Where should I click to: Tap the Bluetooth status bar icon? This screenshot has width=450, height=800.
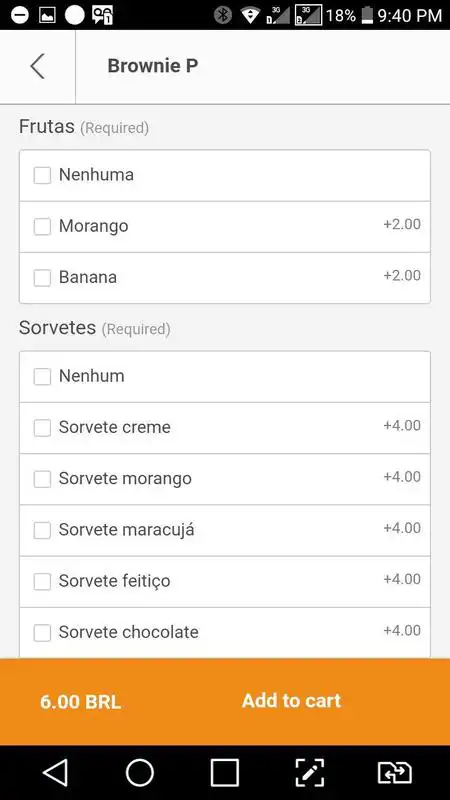click(222, 15)
